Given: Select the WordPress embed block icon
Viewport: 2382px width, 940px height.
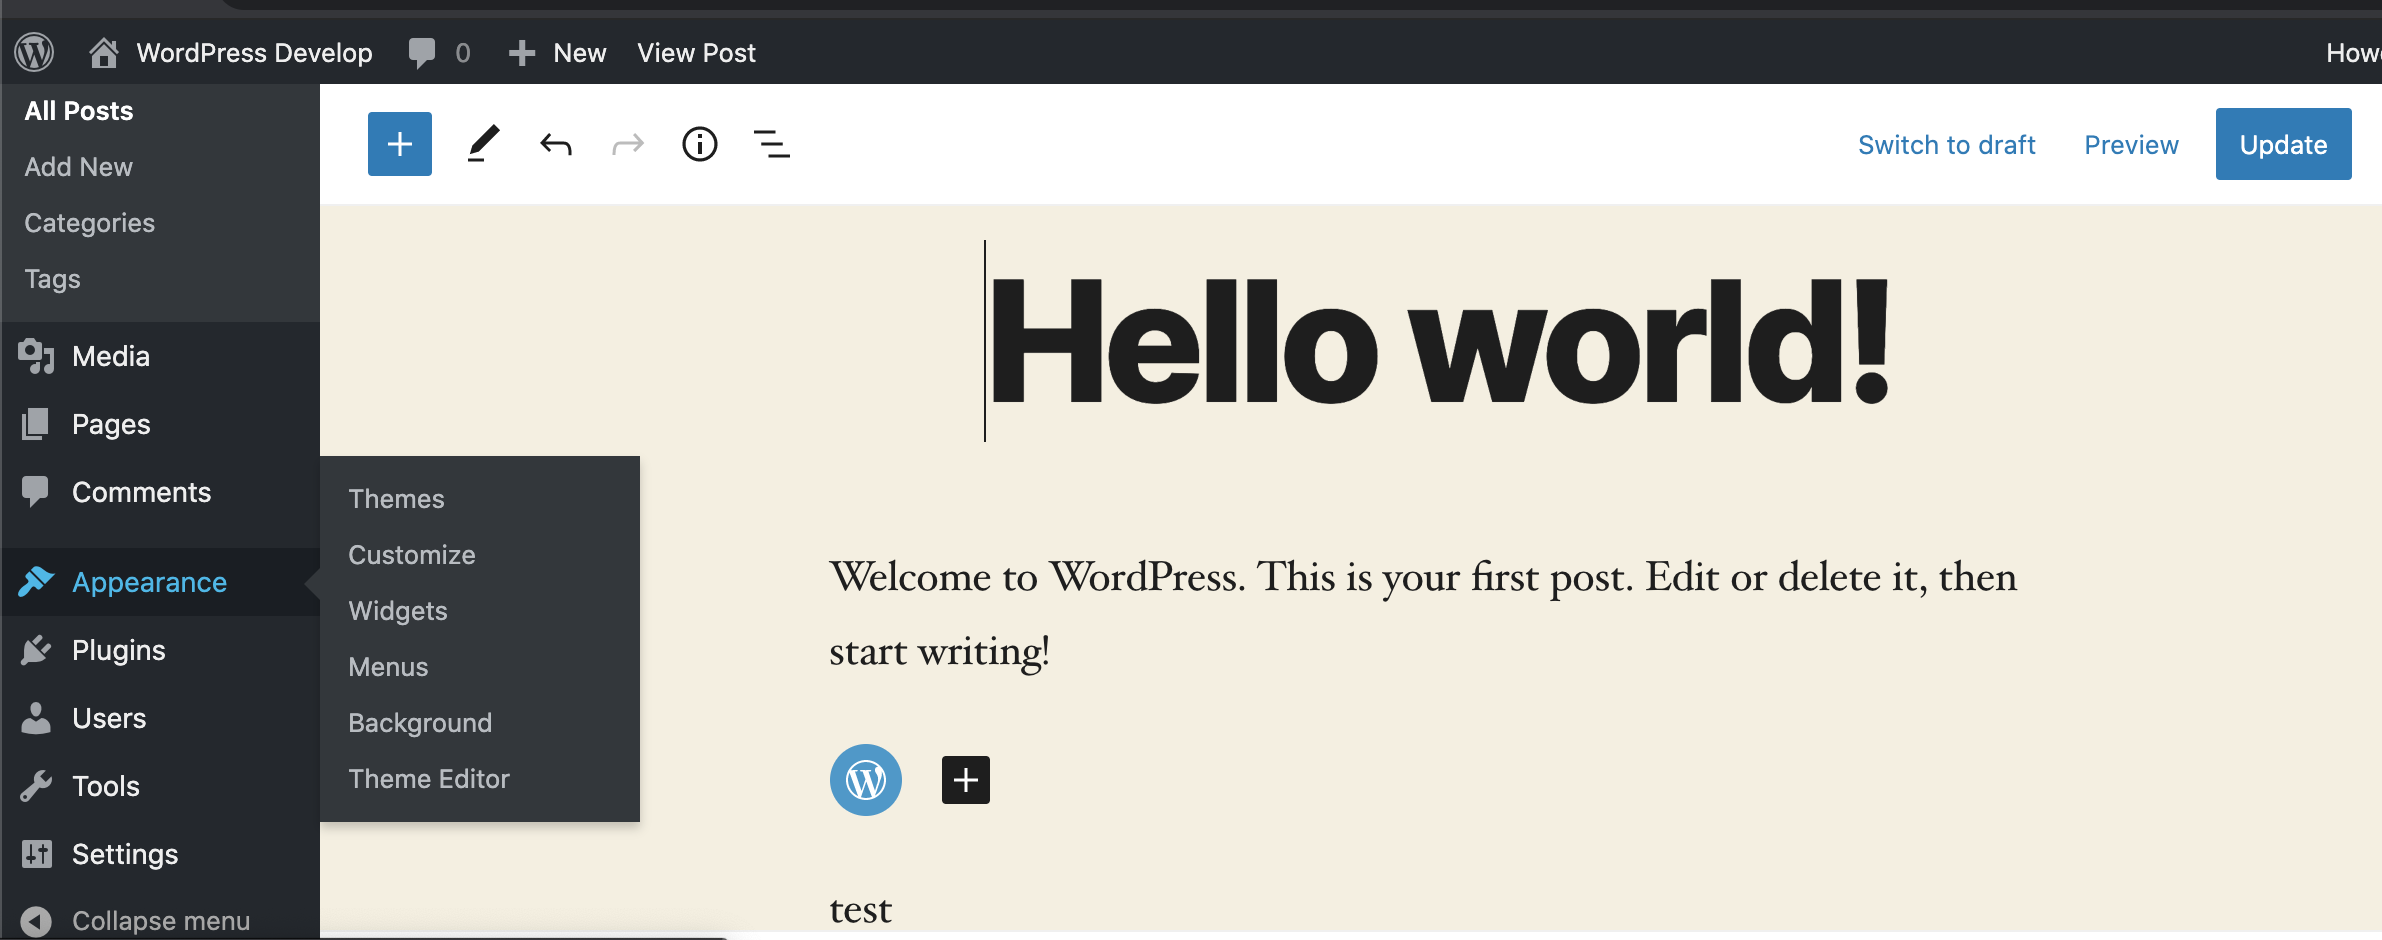Looking at the screenshot, I should point(864,780).
